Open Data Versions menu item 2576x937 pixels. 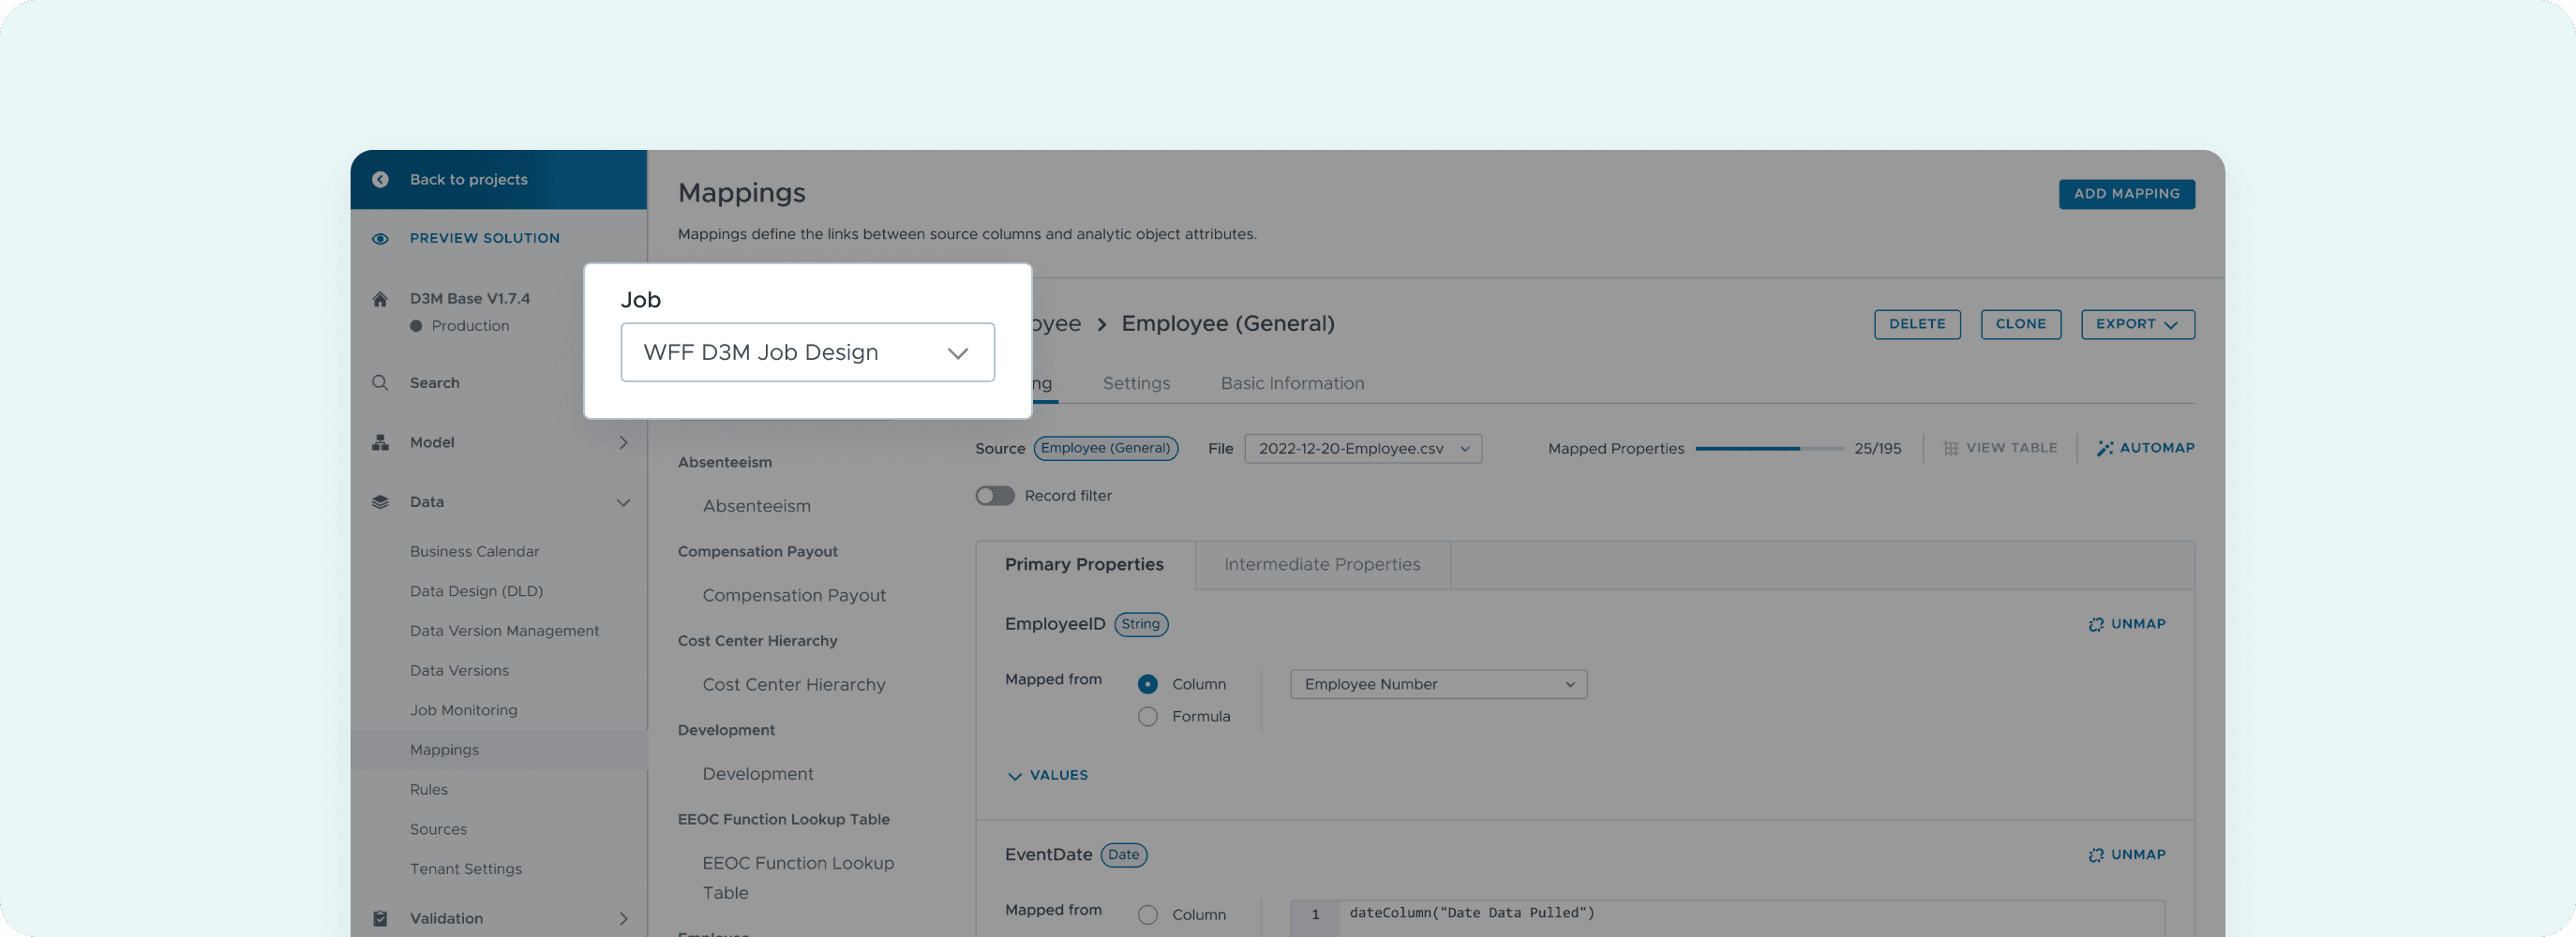pyautogui.click(x=459, y=670)
